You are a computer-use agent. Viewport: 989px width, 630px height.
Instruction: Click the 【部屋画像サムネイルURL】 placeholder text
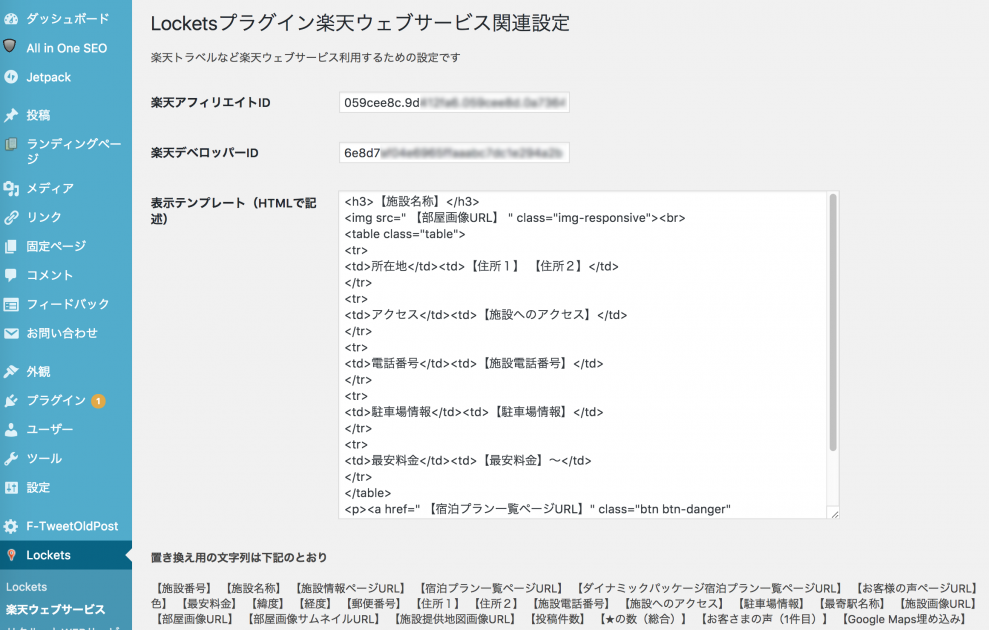pyautogui.click(x=313, y=619)
